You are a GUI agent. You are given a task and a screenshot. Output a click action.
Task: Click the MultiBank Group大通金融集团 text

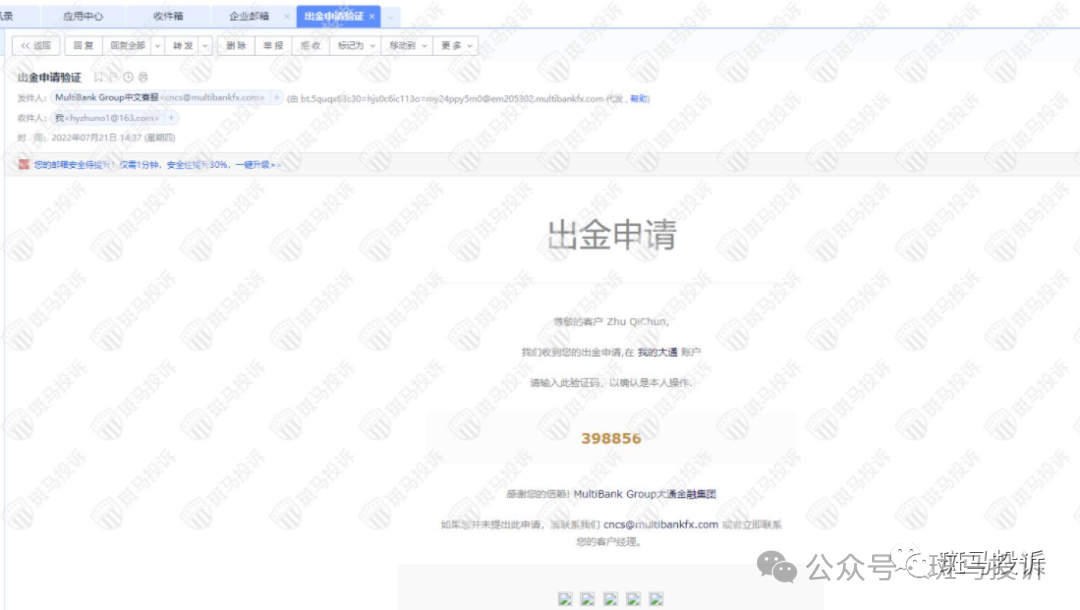[645, 494]
